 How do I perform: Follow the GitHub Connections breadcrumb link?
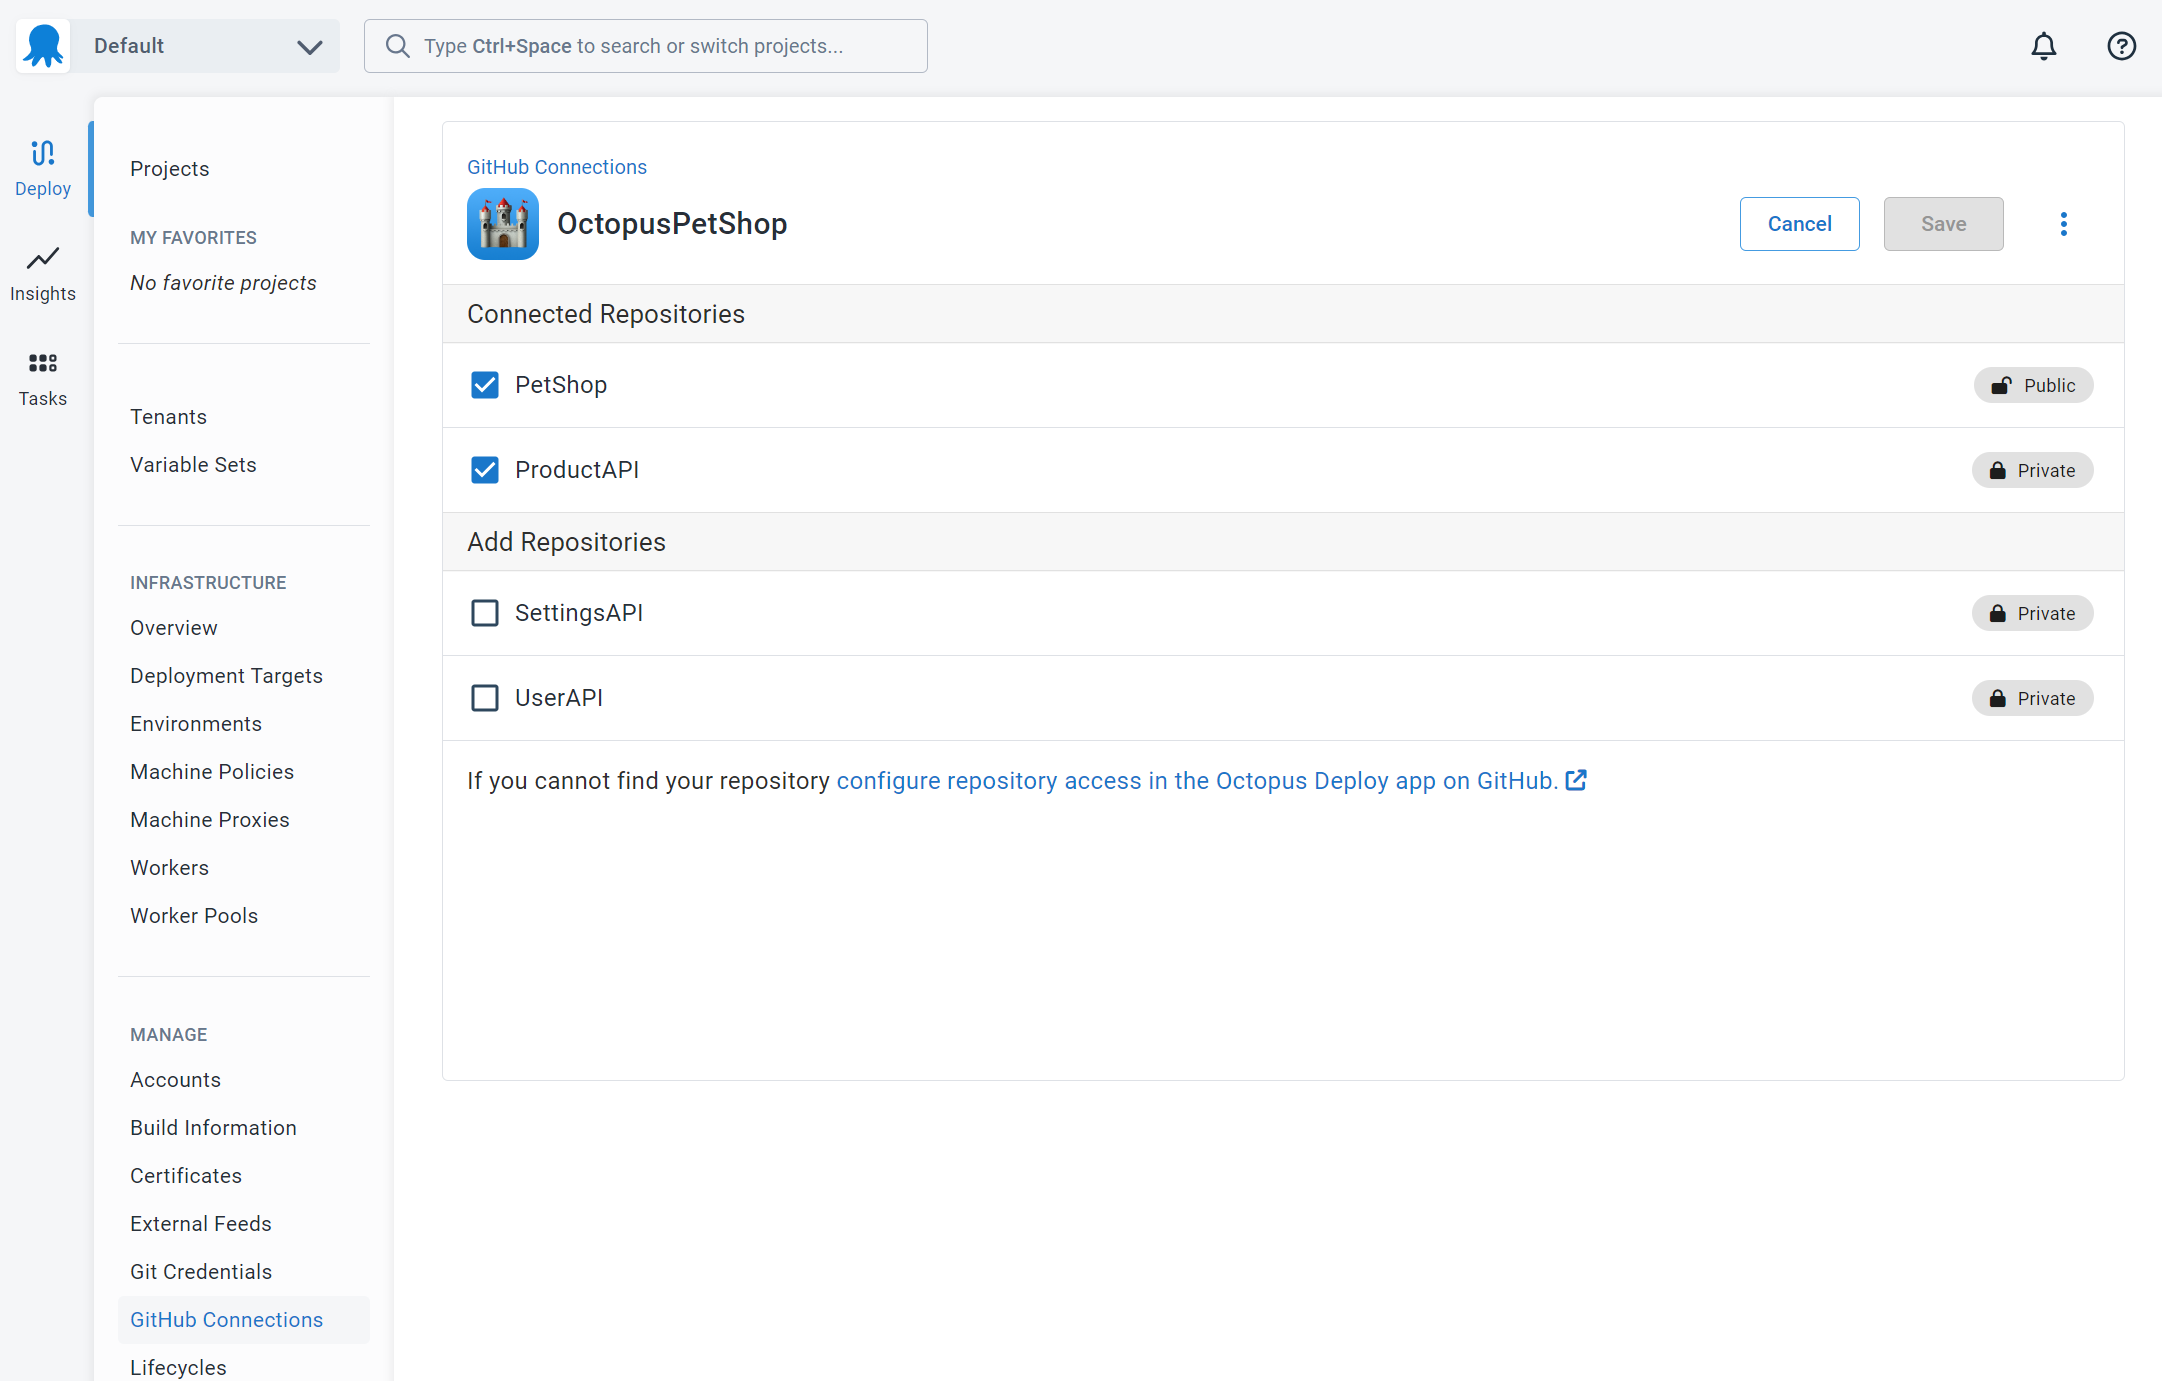pos(557,167)
